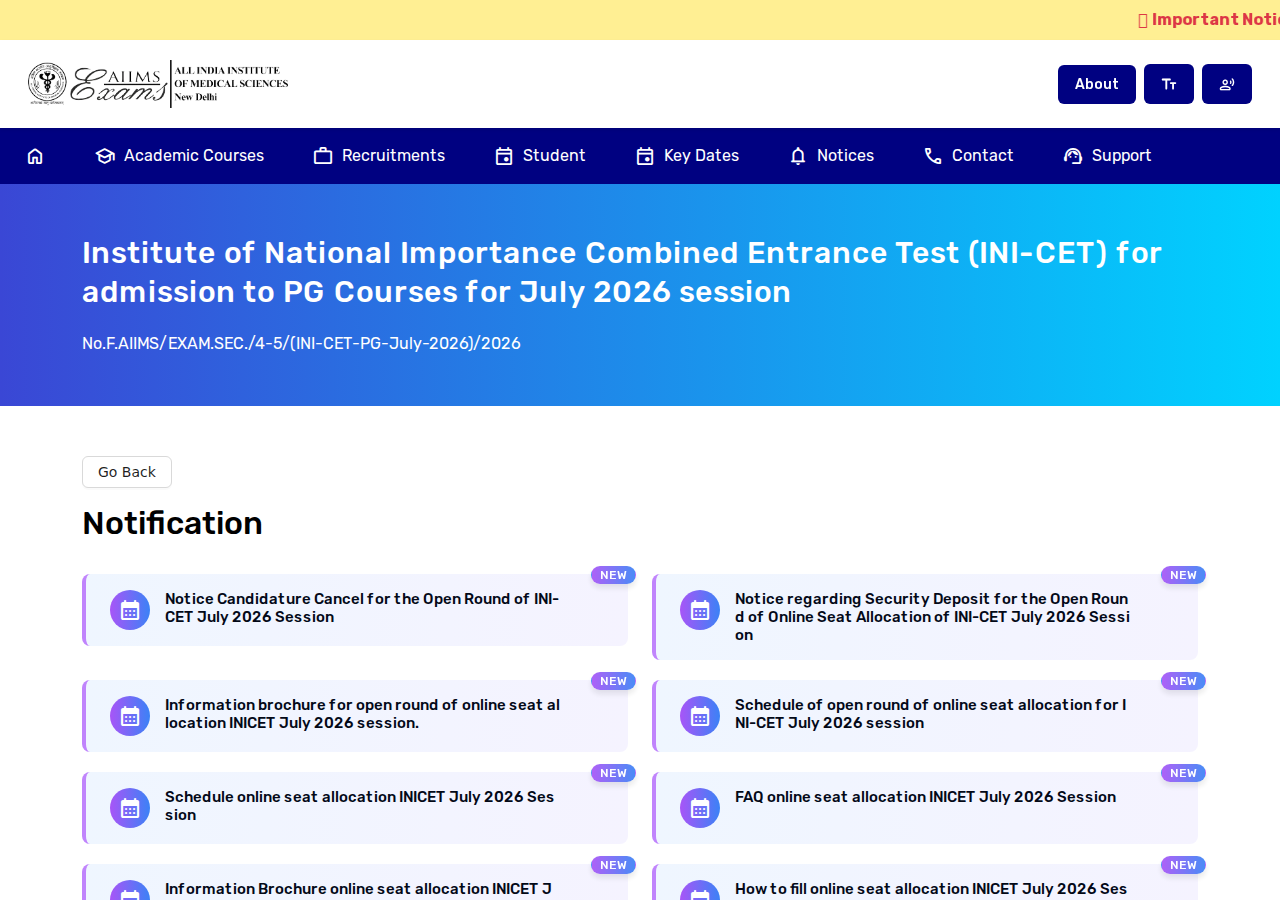Click NEW badge on Information brochure open round
Screen dimensions: 1280x900
[x=613, y=681]
